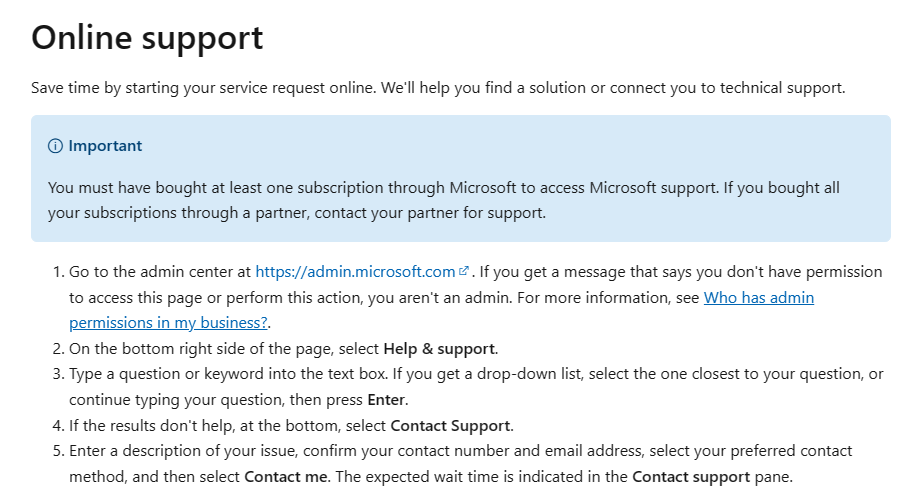
Task: Click the bold 'Contact support' pane text
Action: pyautogui.click(x=690, y=476)
